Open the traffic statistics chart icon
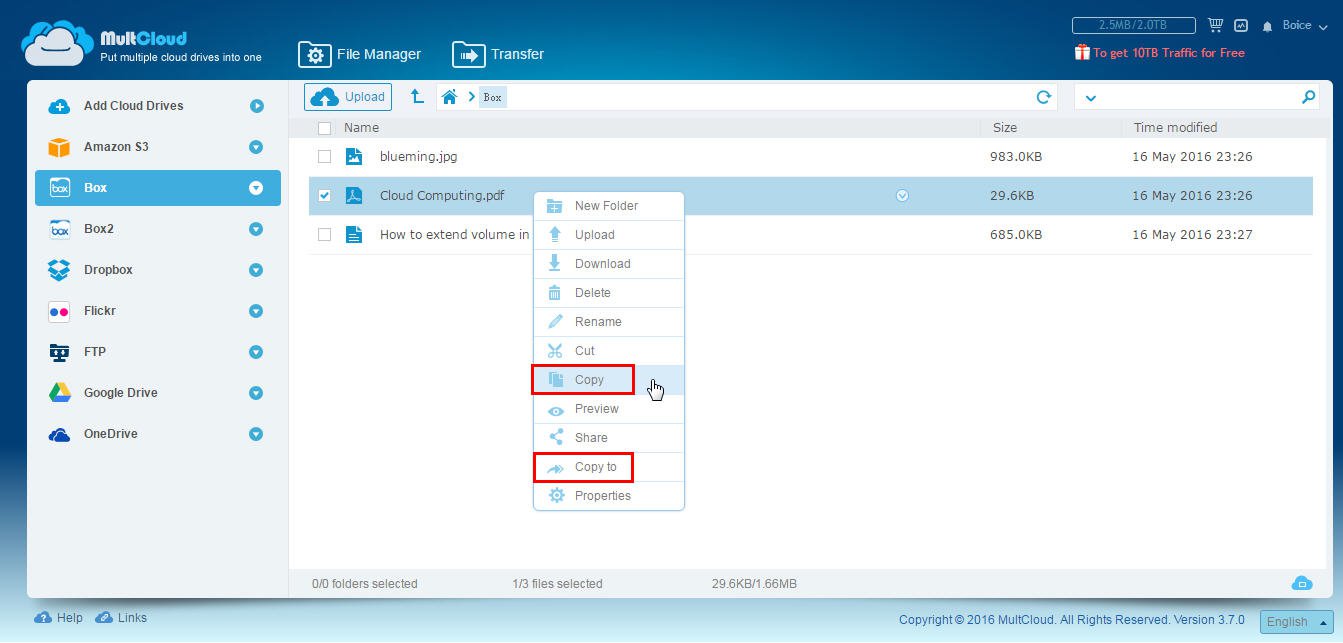 (1241, 25)
